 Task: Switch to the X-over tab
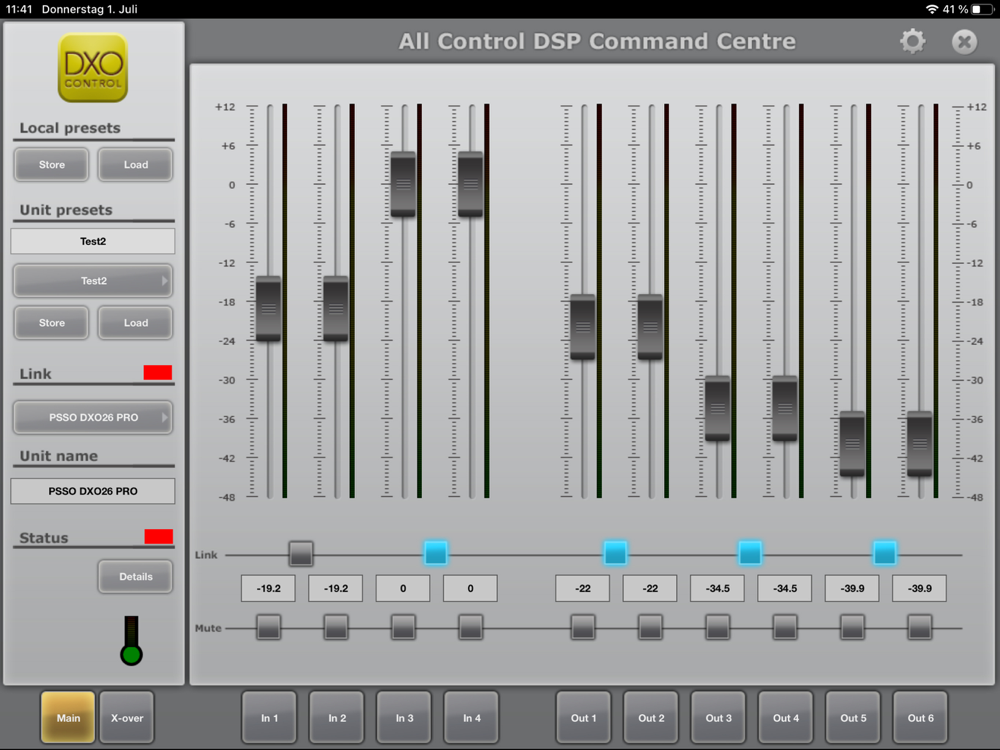click(127, 717)
